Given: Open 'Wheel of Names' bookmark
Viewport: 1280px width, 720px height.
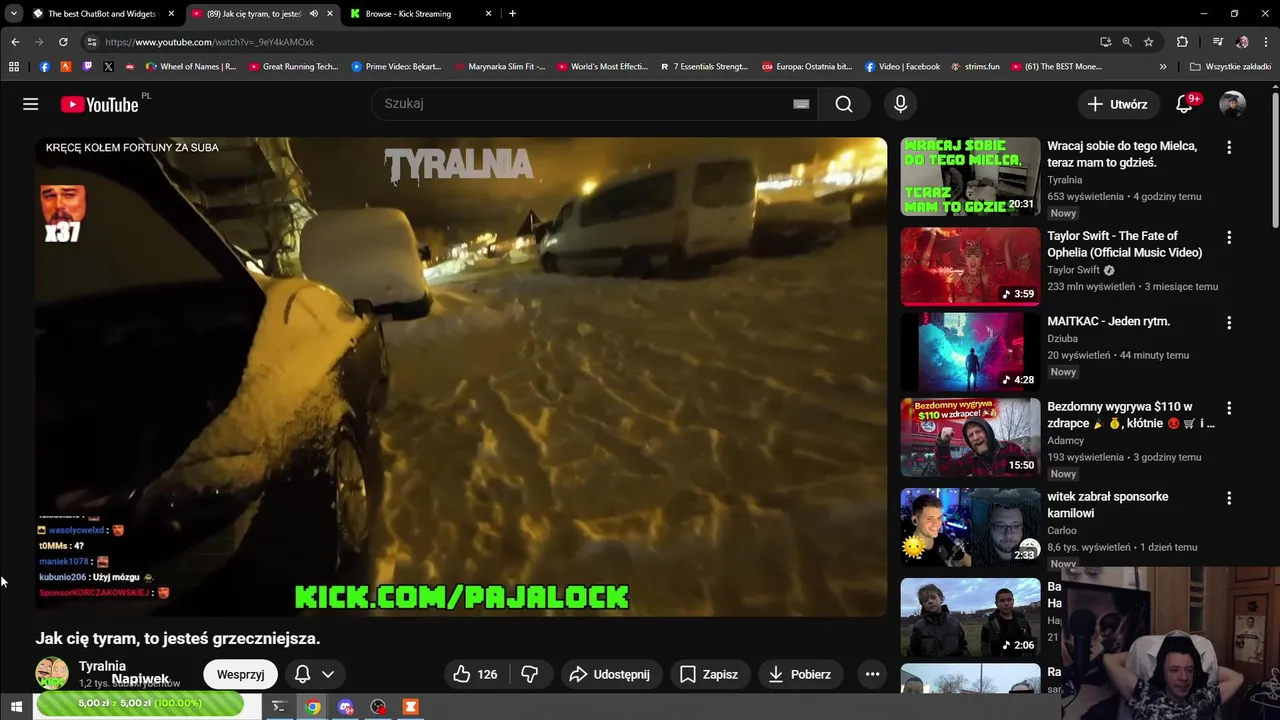Looking at the screenshot, I should [191, 67].
